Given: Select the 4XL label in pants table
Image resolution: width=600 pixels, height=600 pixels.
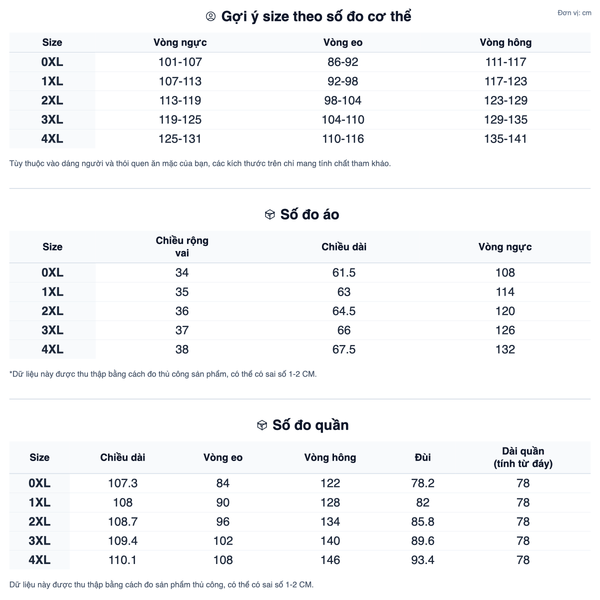Looking at the screenshot, I should (40, 559).
